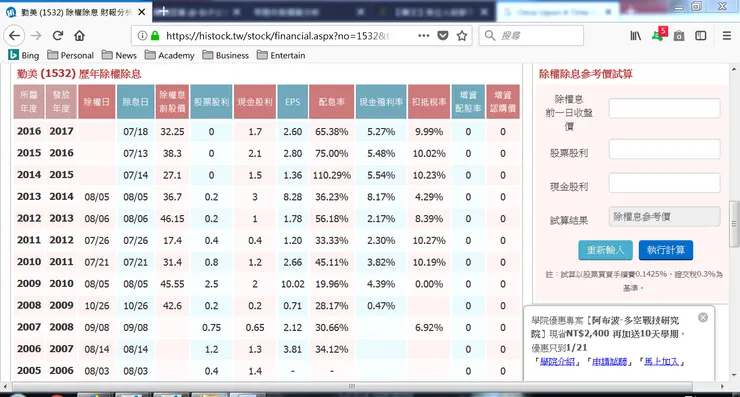This screenshot has width=740, height=397.
Task: Toggle the sidebar view icon
Action: click(701, 36)
